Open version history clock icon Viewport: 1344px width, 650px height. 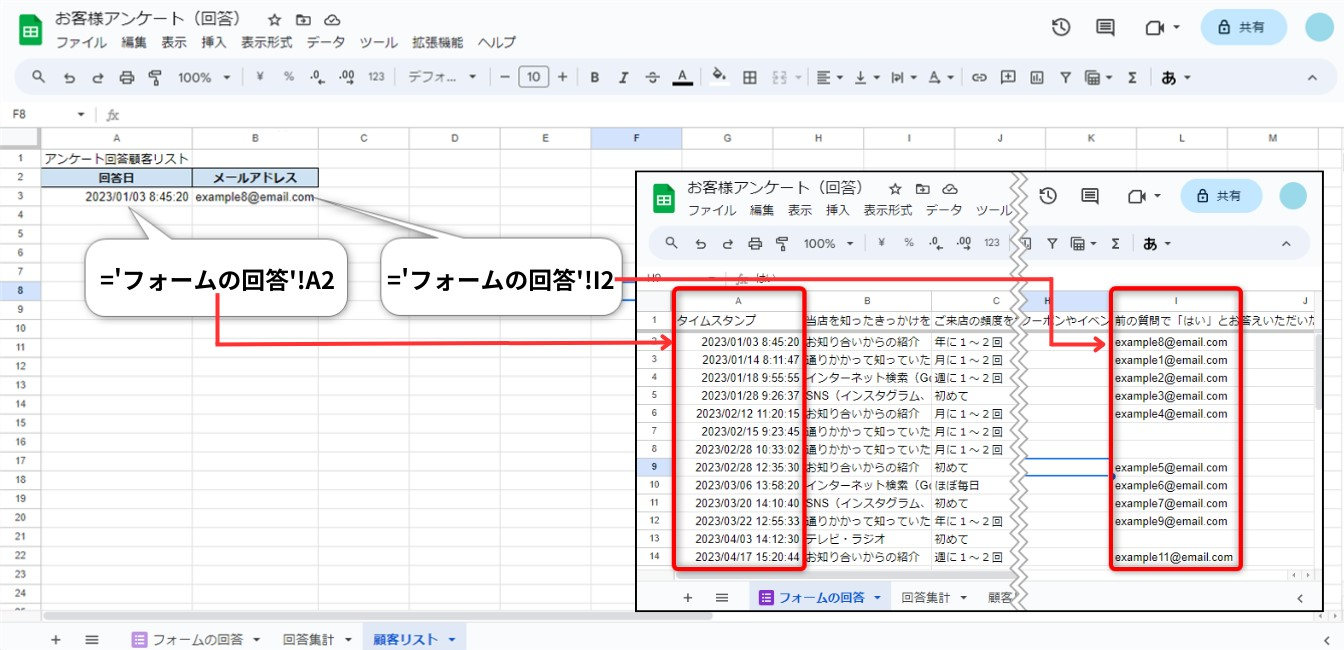point(1062,27)
